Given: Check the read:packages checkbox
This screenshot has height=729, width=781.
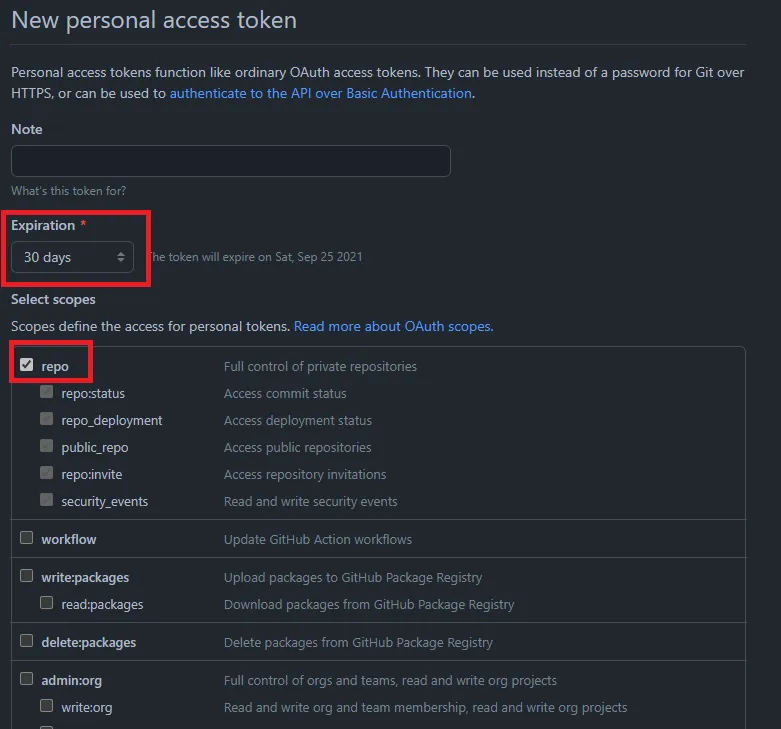Looking at the screenshot, I should point(47,603).
